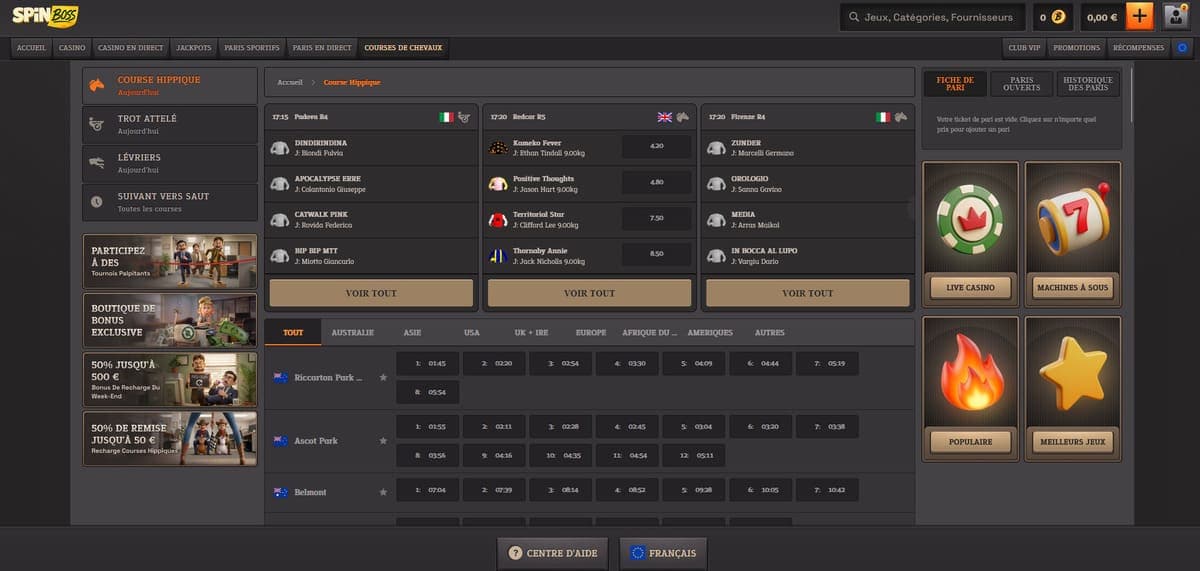Open the 50% Jusqu'à 500 € banner

tap(169, 379)
